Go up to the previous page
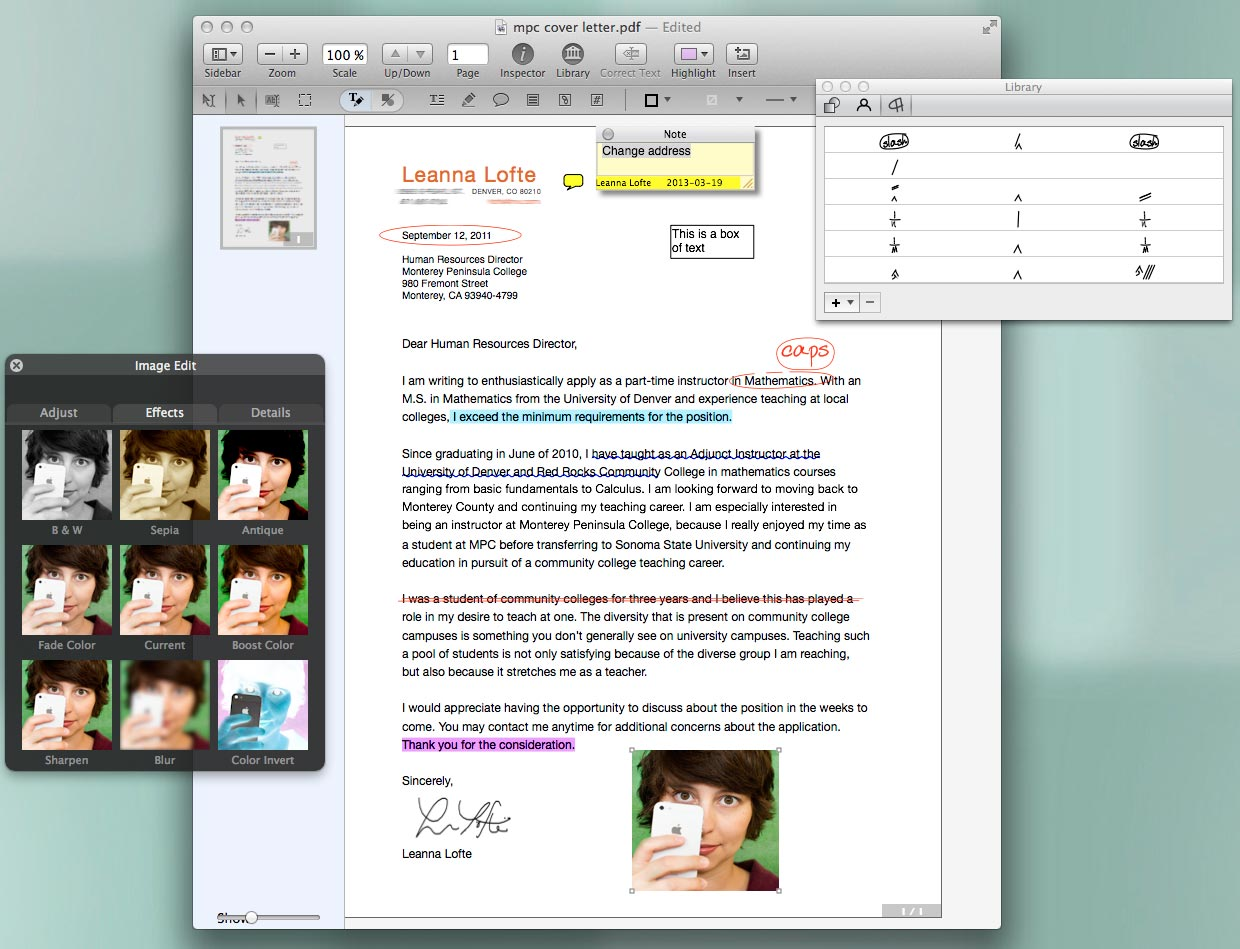This screenshot has width=1240, height=949. tap(395, 54)
